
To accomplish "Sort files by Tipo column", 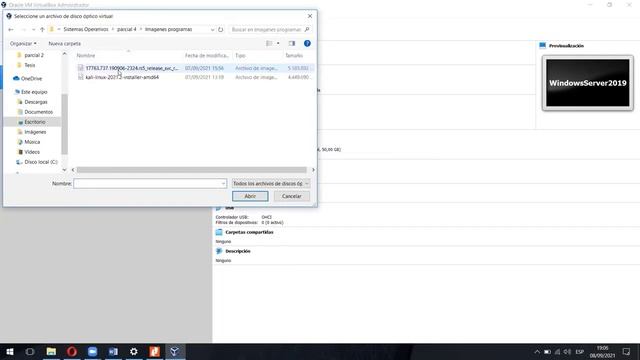I will (x=240, y=56).
